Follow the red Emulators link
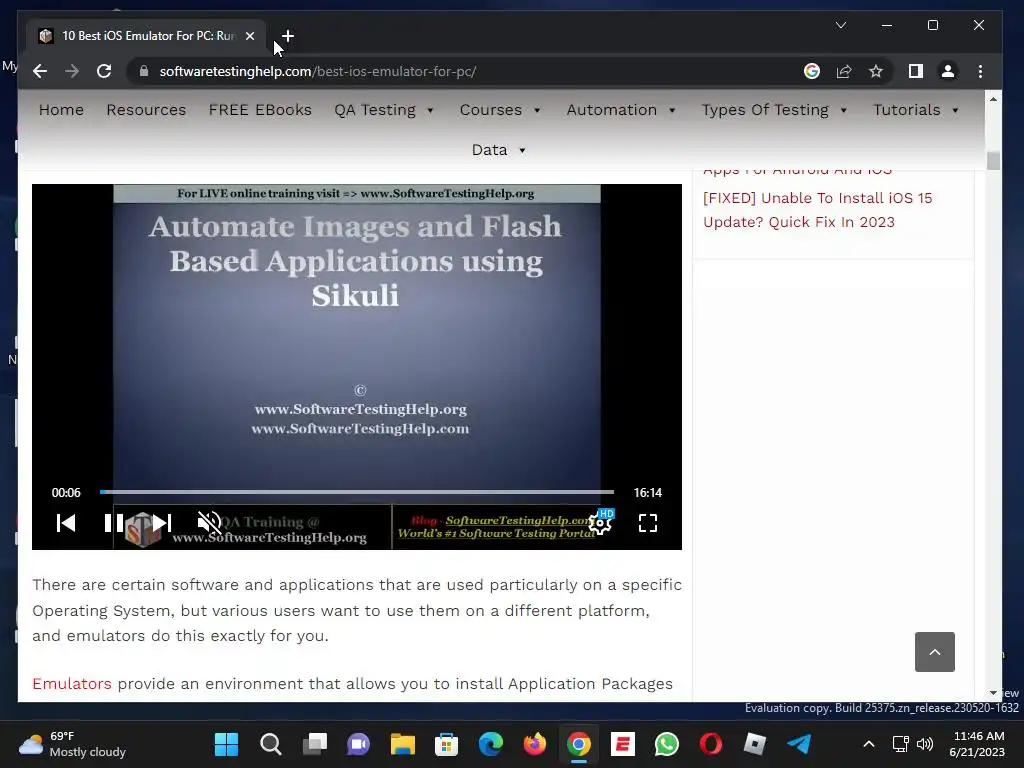1024x768 pixels. (72, 683)
